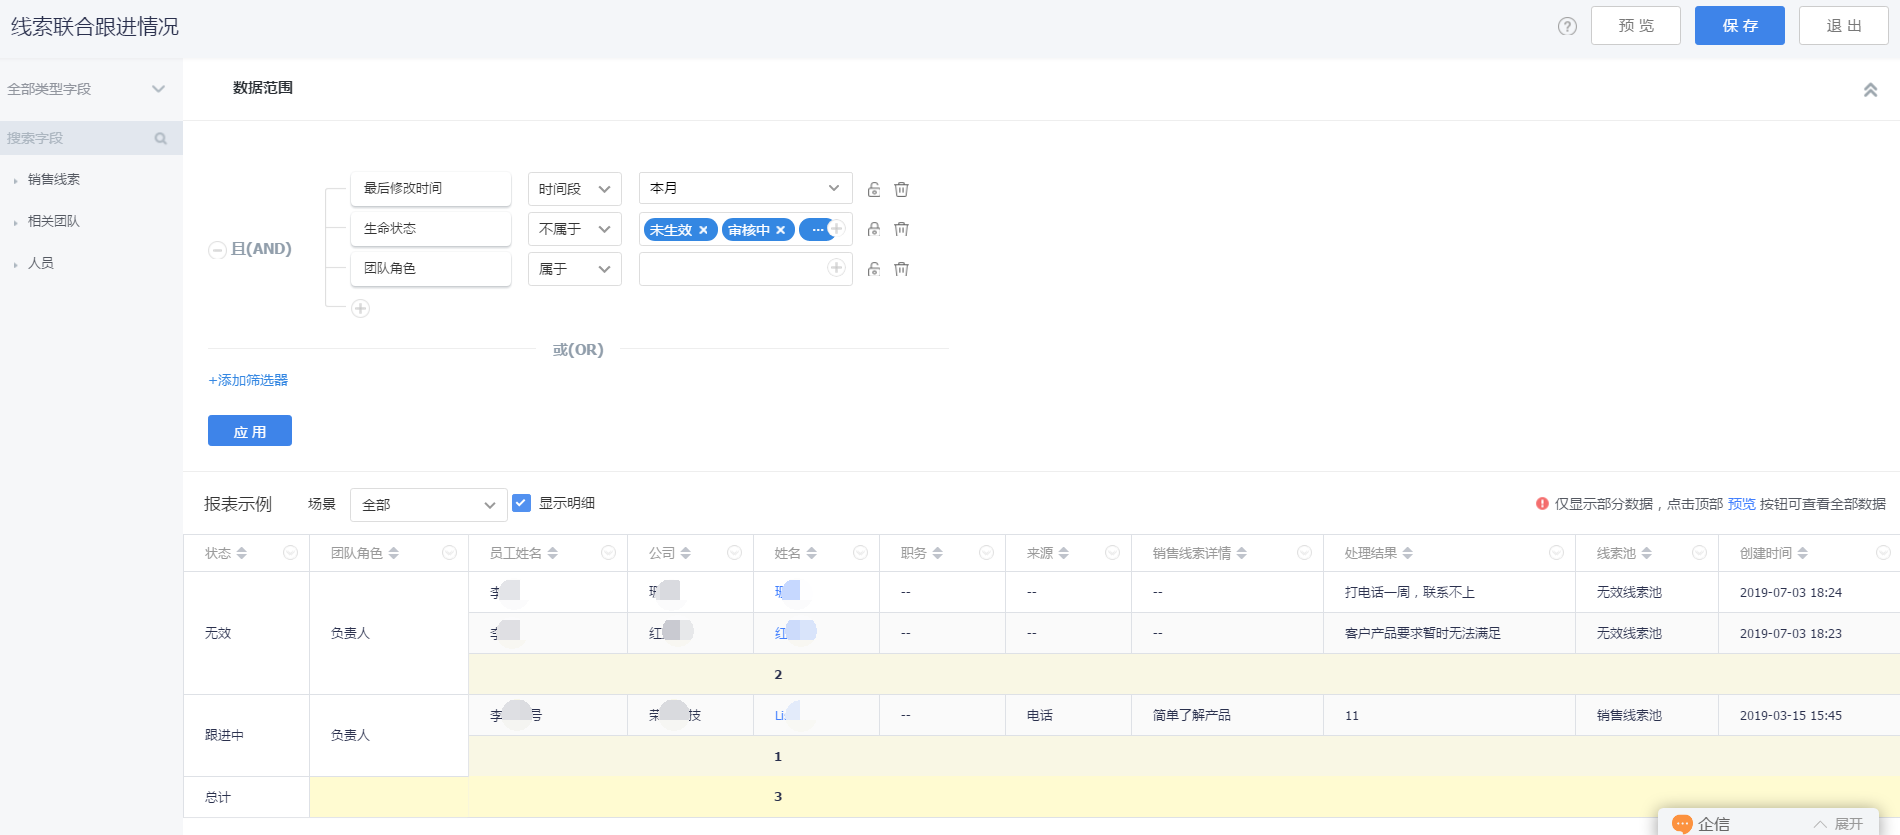Viewport: 1900px width, 835px height.
Task: Click the 生命状态 field box
Action: pyautogui.click(x=431, y=228)
